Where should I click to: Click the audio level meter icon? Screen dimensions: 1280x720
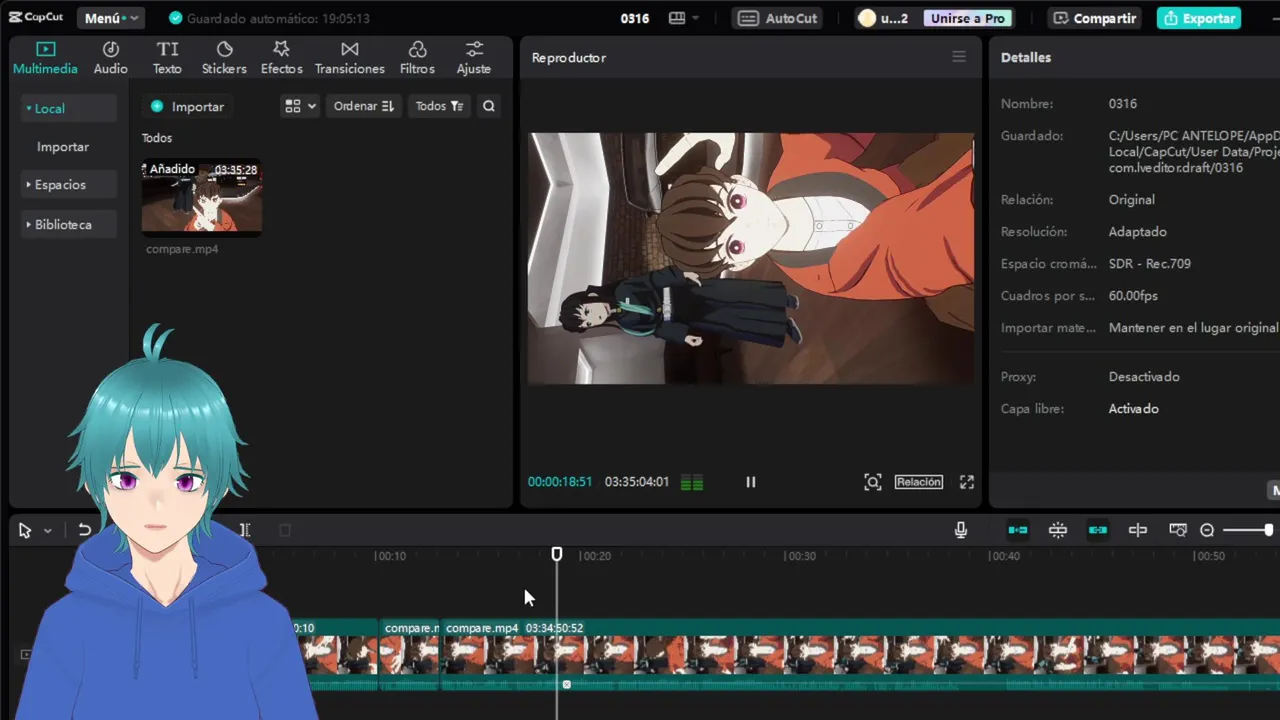(x=692, y=482)
